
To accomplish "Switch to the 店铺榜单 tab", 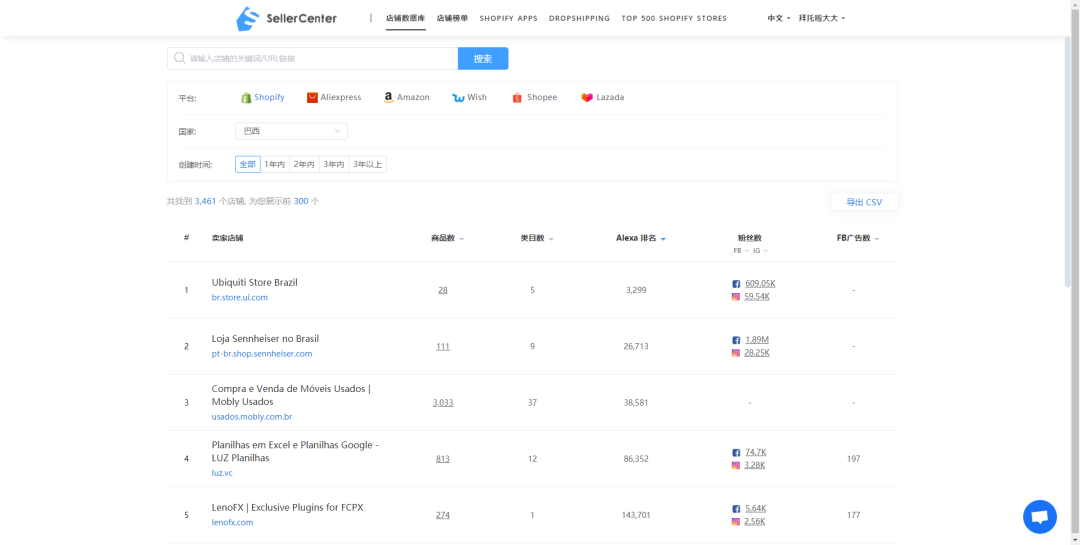I will click(452, 18).
